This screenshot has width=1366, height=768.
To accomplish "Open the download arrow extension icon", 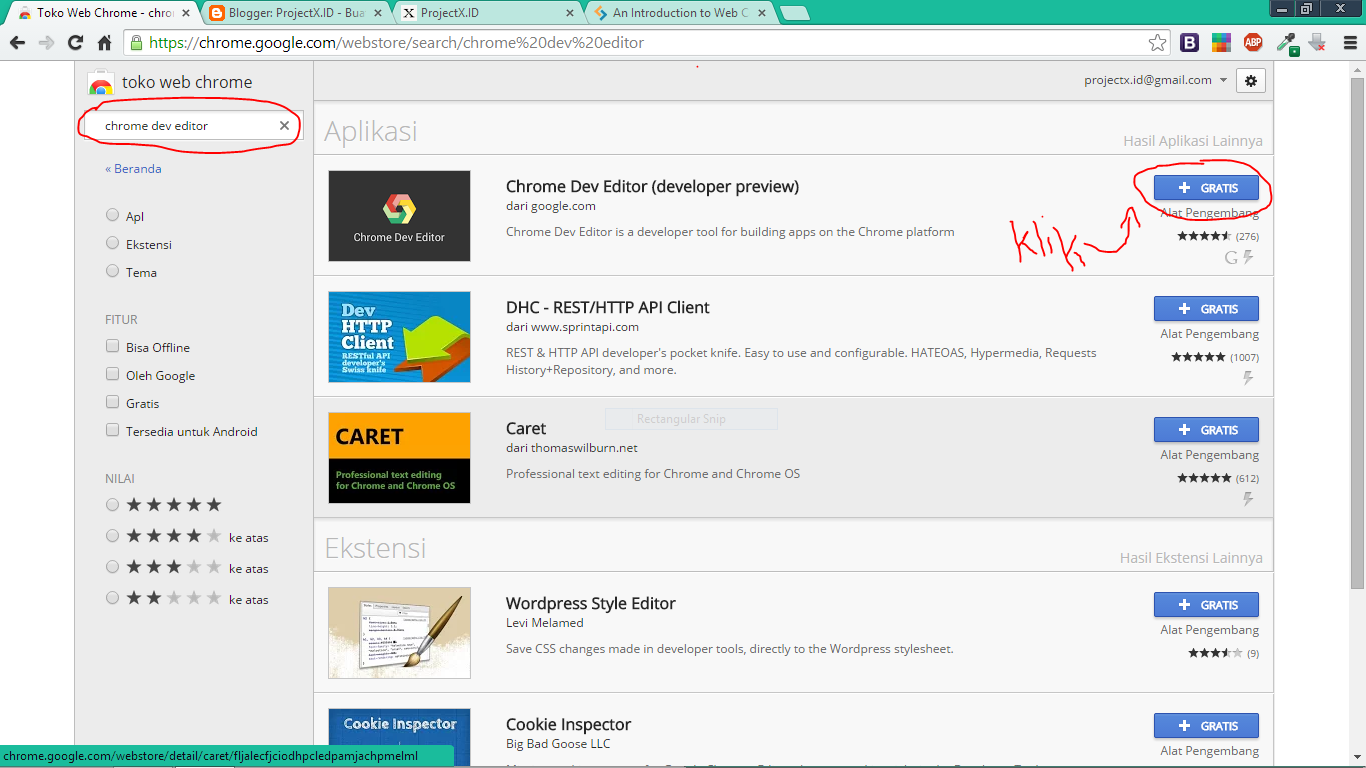I will [1317, 42].
